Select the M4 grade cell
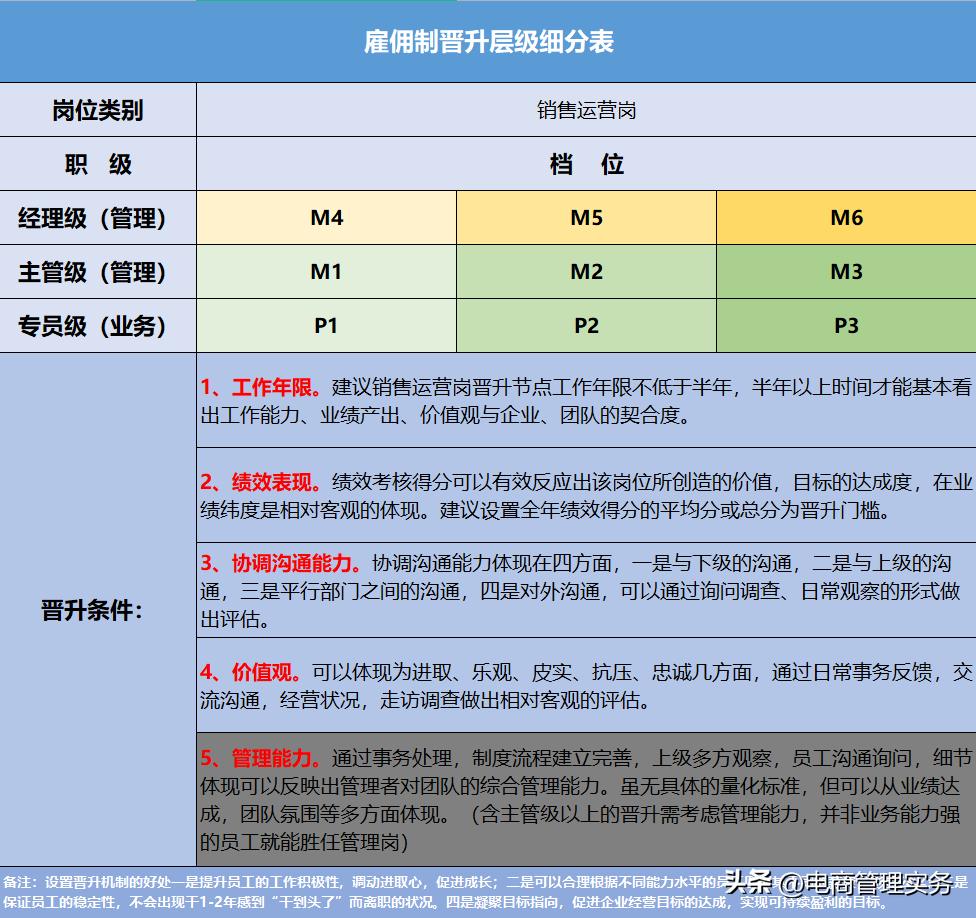Image resolution: width=976 pixels, height=918 pixels. pyautogui.click(x=327, y=218)
